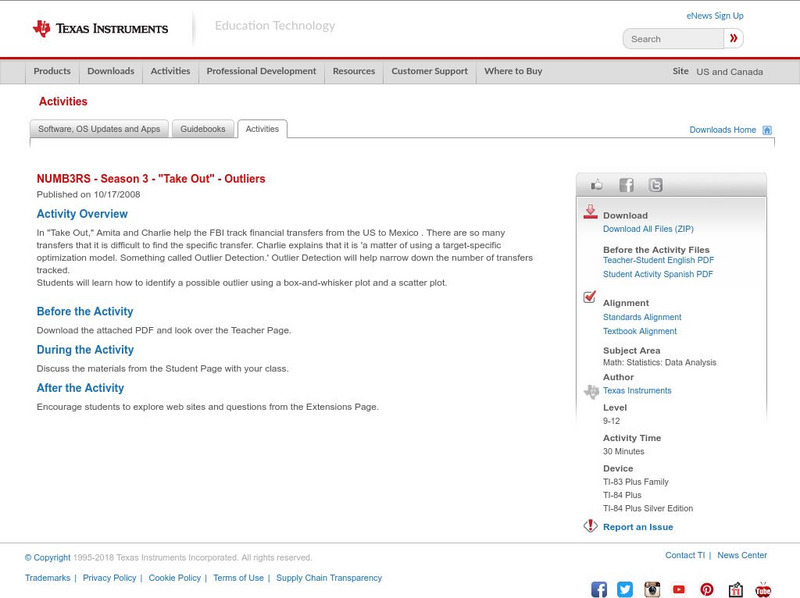Click the 'TI-84 Plus Silver Edition' text

(648, 508)
